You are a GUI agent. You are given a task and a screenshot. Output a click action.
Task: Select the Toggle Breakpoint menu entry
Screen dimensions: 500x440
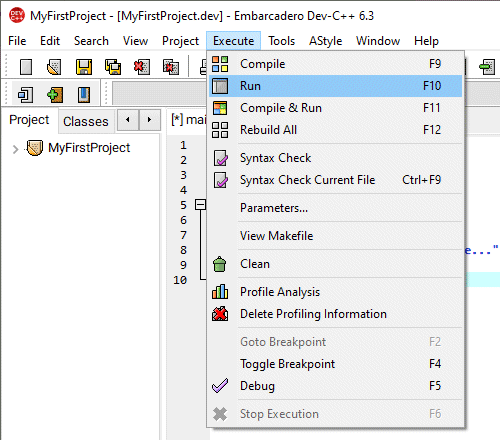[334, 364]
